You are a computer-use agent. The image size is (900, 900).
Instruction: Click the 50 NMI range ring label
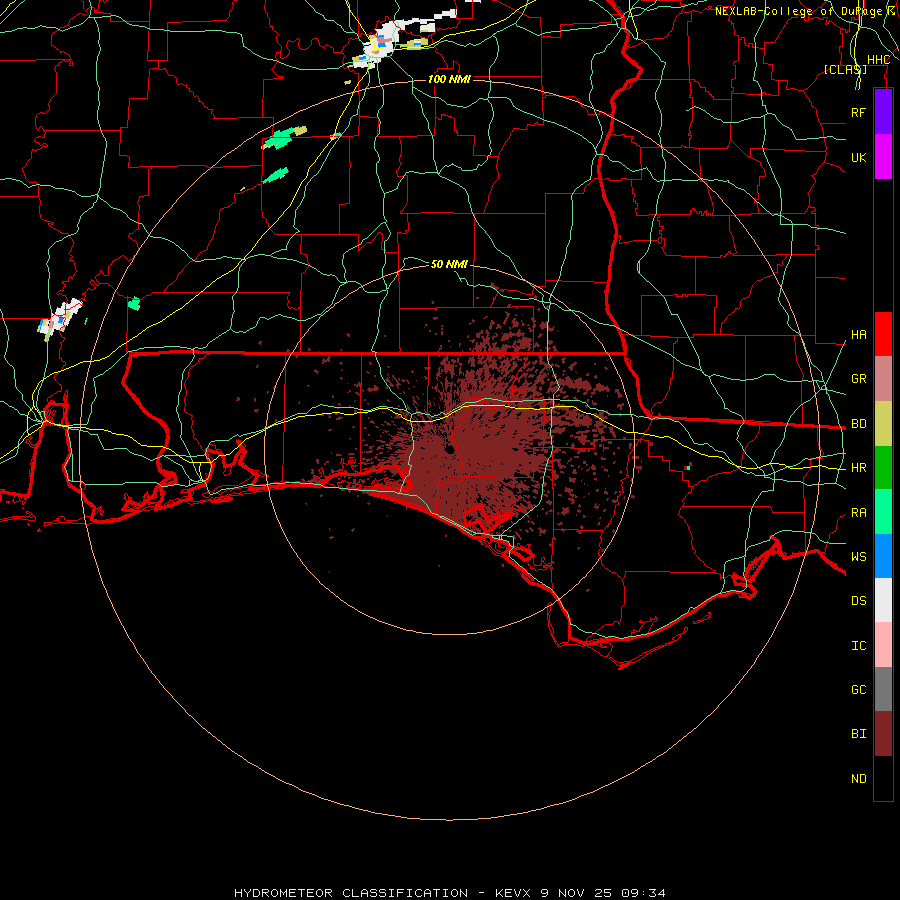coord(449,264)
